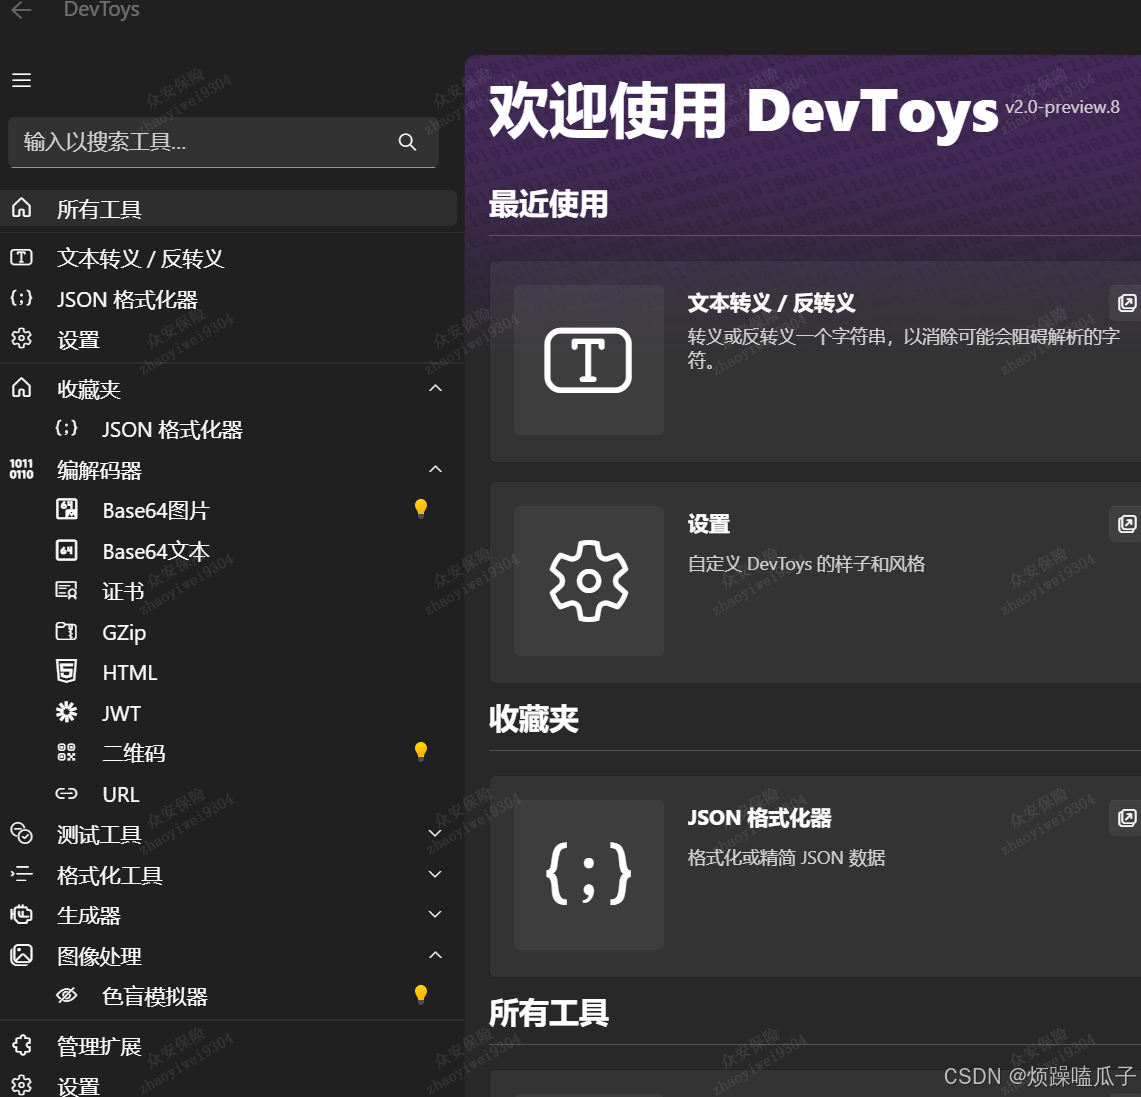Open the 二维码 tool
The image size is (1141, 1097).
click(228, 753)
